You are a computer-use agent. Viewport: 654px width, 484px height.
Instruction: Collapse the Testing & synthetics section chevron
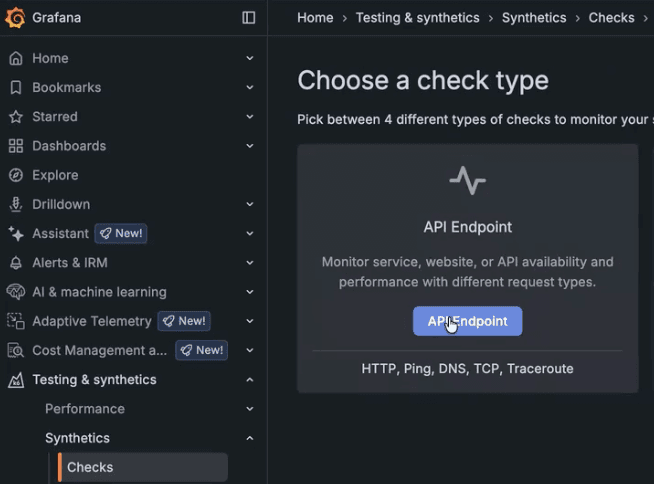coord(250,380)
